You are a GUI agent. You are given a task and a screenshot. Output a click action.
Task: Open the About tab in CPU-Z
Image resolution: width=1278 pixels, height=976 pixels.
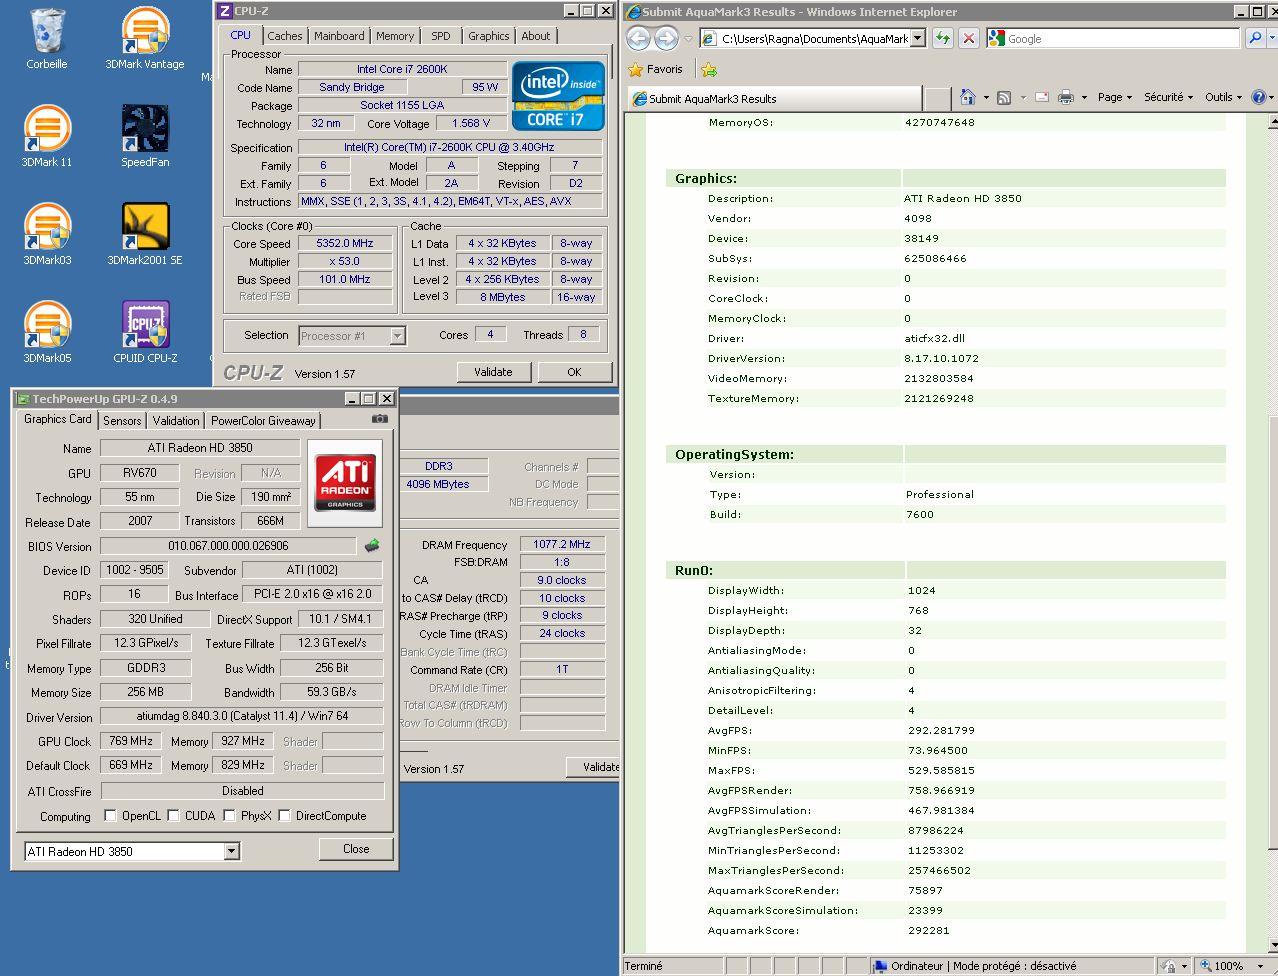(x=536, y=35)
